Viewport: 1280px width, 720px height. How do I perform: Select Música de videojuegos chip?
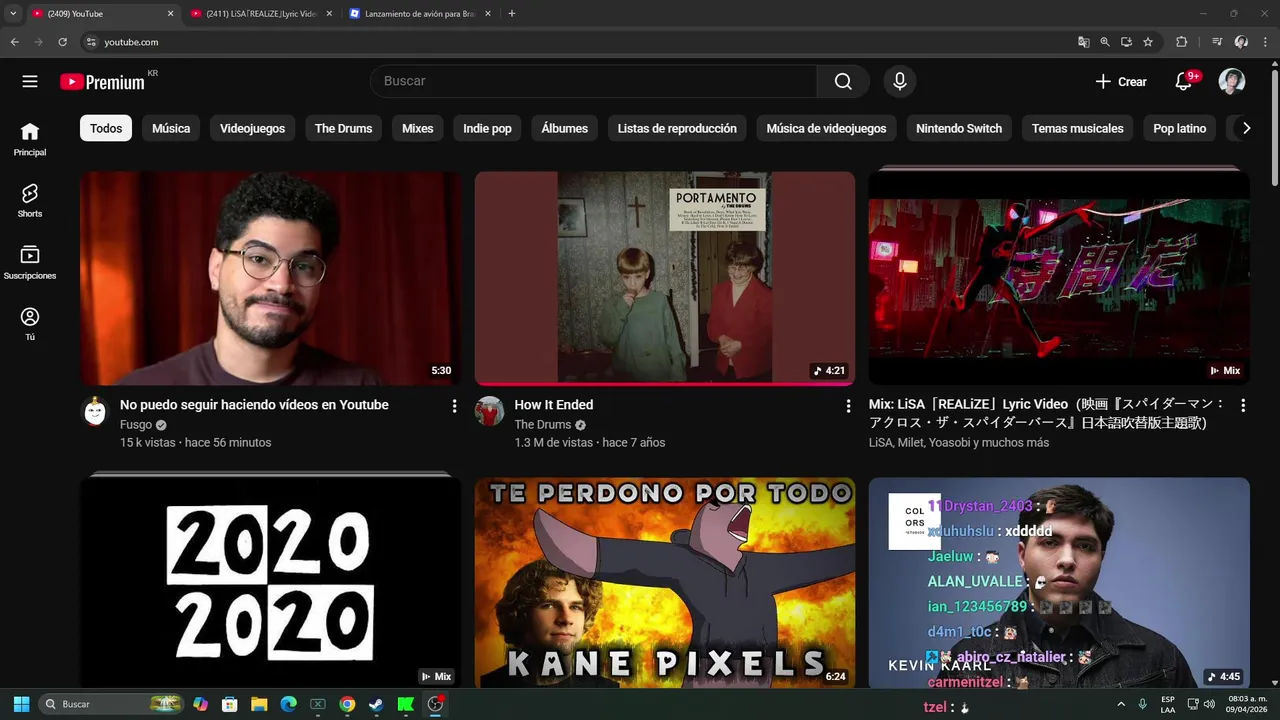point(826,128)
